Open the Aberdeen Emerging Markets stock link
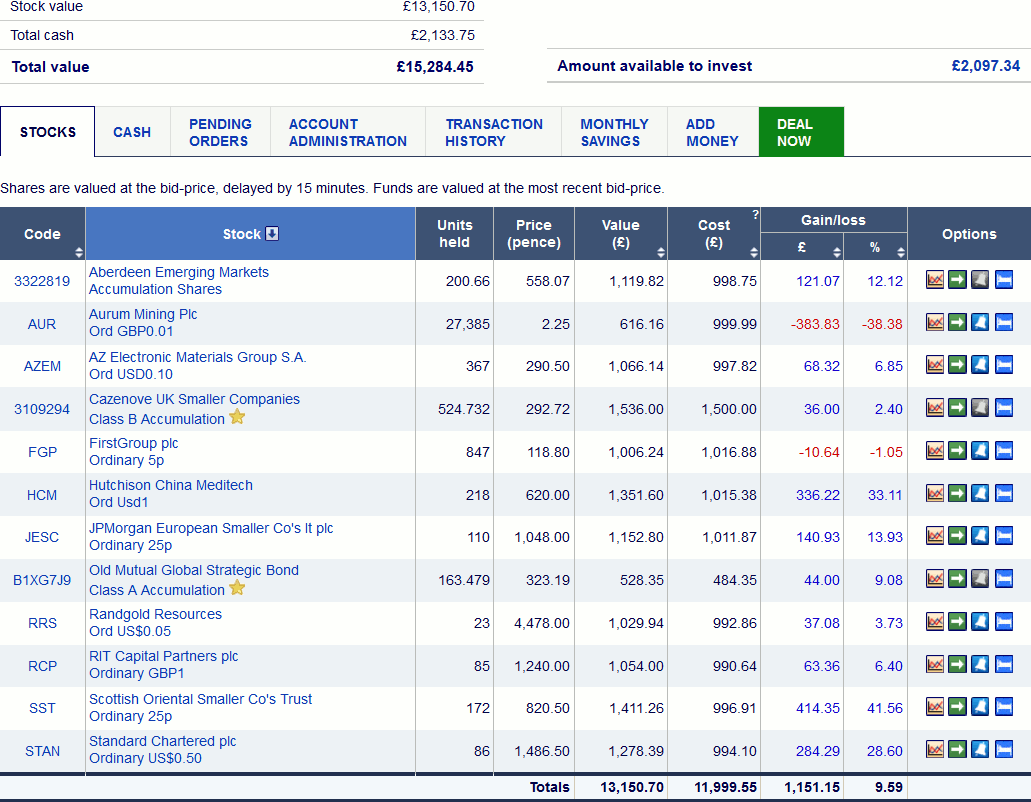Image resolution: width=1031 pixels, height=802 pixels. tap(179, 281)
